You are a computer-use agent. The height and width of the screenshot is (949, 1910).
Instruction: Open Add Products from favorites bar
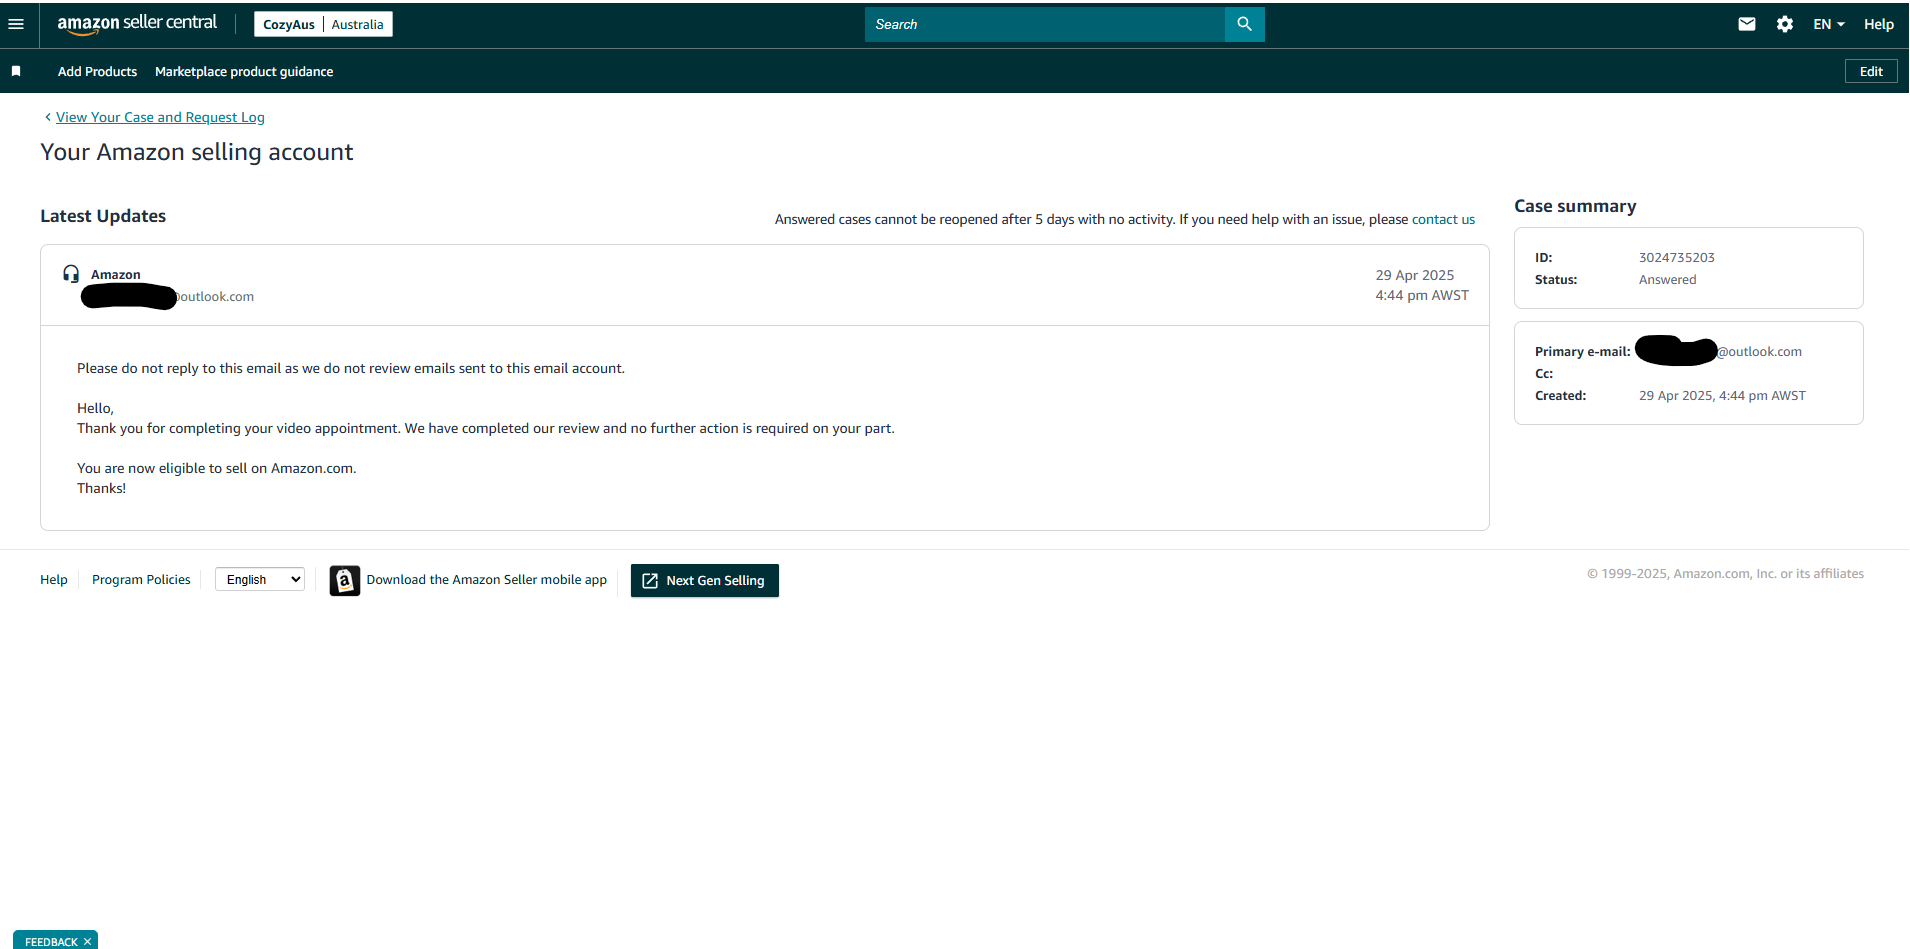coord(97,71)
